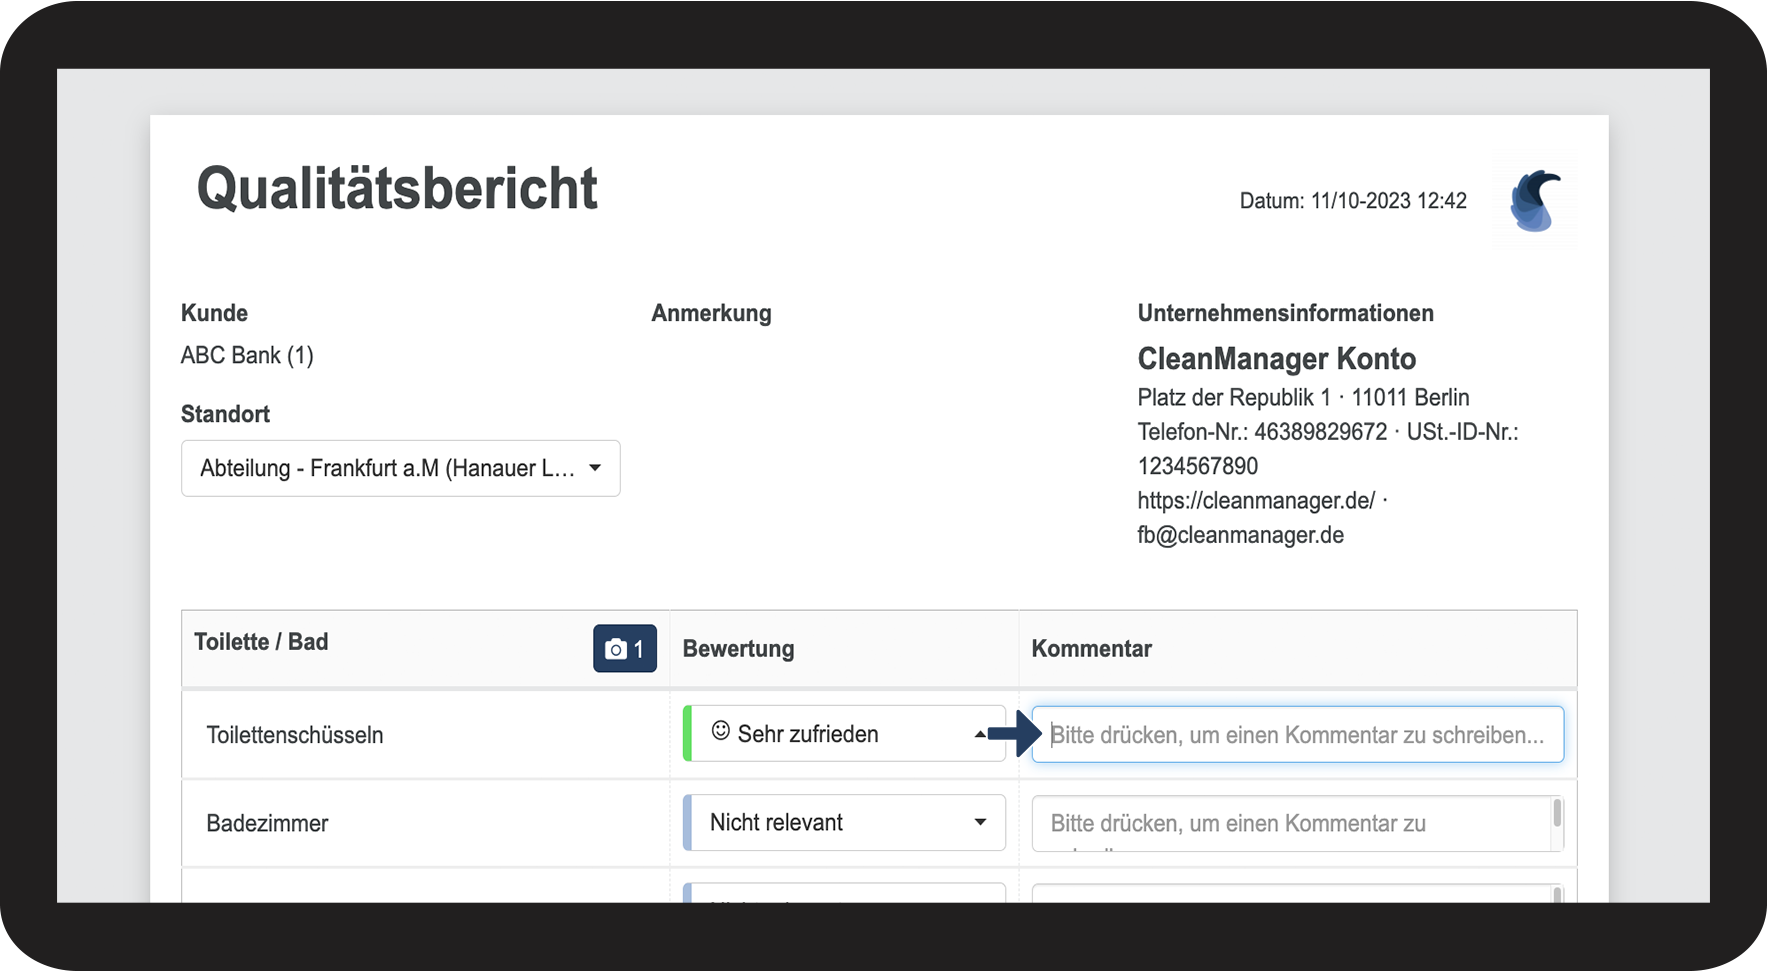
Task: Click the ABC Bank (1) customer name
Action: [247, 356]
